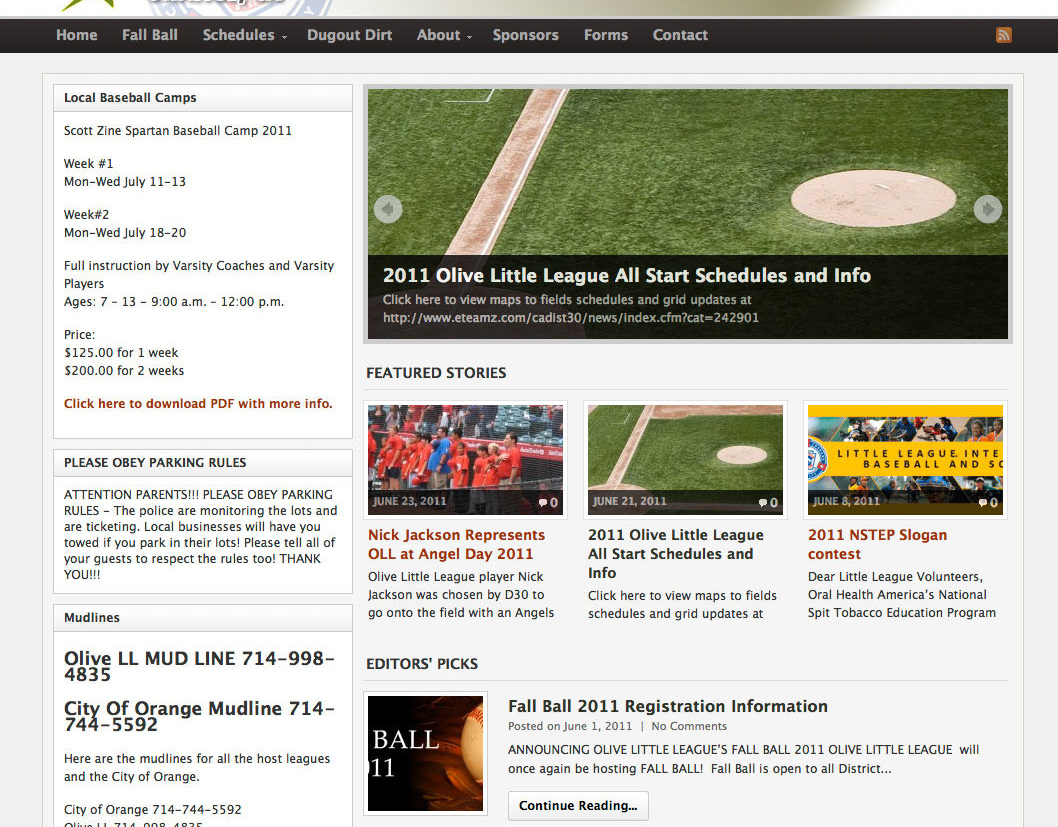Open Nick Jackson Represents OLL story title
The image size is (1058, 827).
pos(456,544)
